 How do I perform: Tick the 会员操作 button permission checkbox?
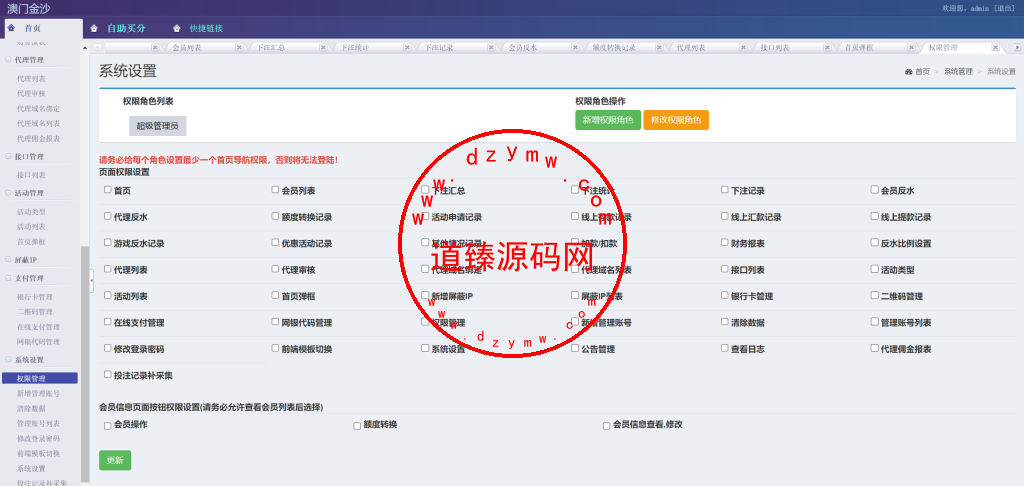(x=108, y=426)
